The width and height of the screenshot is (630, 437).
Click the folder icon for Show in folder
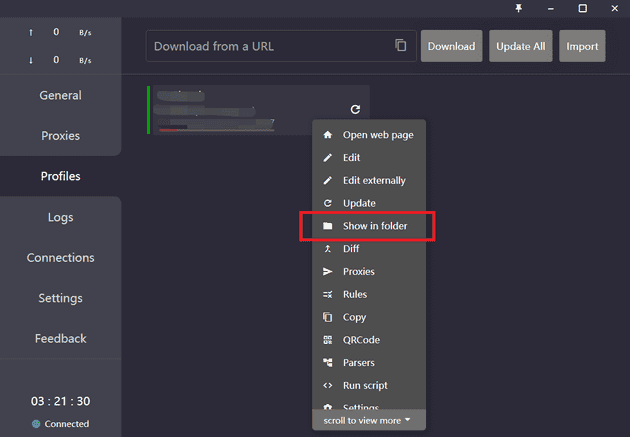click(327, 227)
